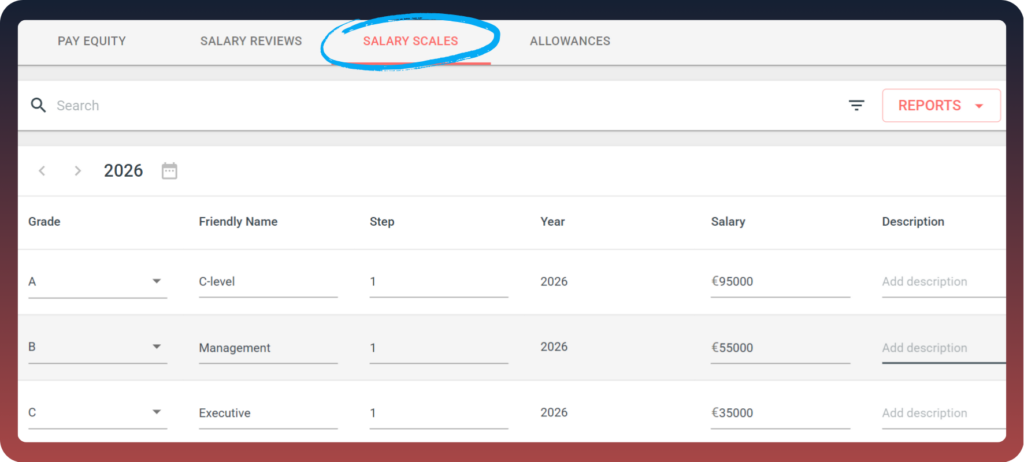Edit the €55000 salary field
The image size is (1024, 462).
pyautogui.click(x=780, y=347)
